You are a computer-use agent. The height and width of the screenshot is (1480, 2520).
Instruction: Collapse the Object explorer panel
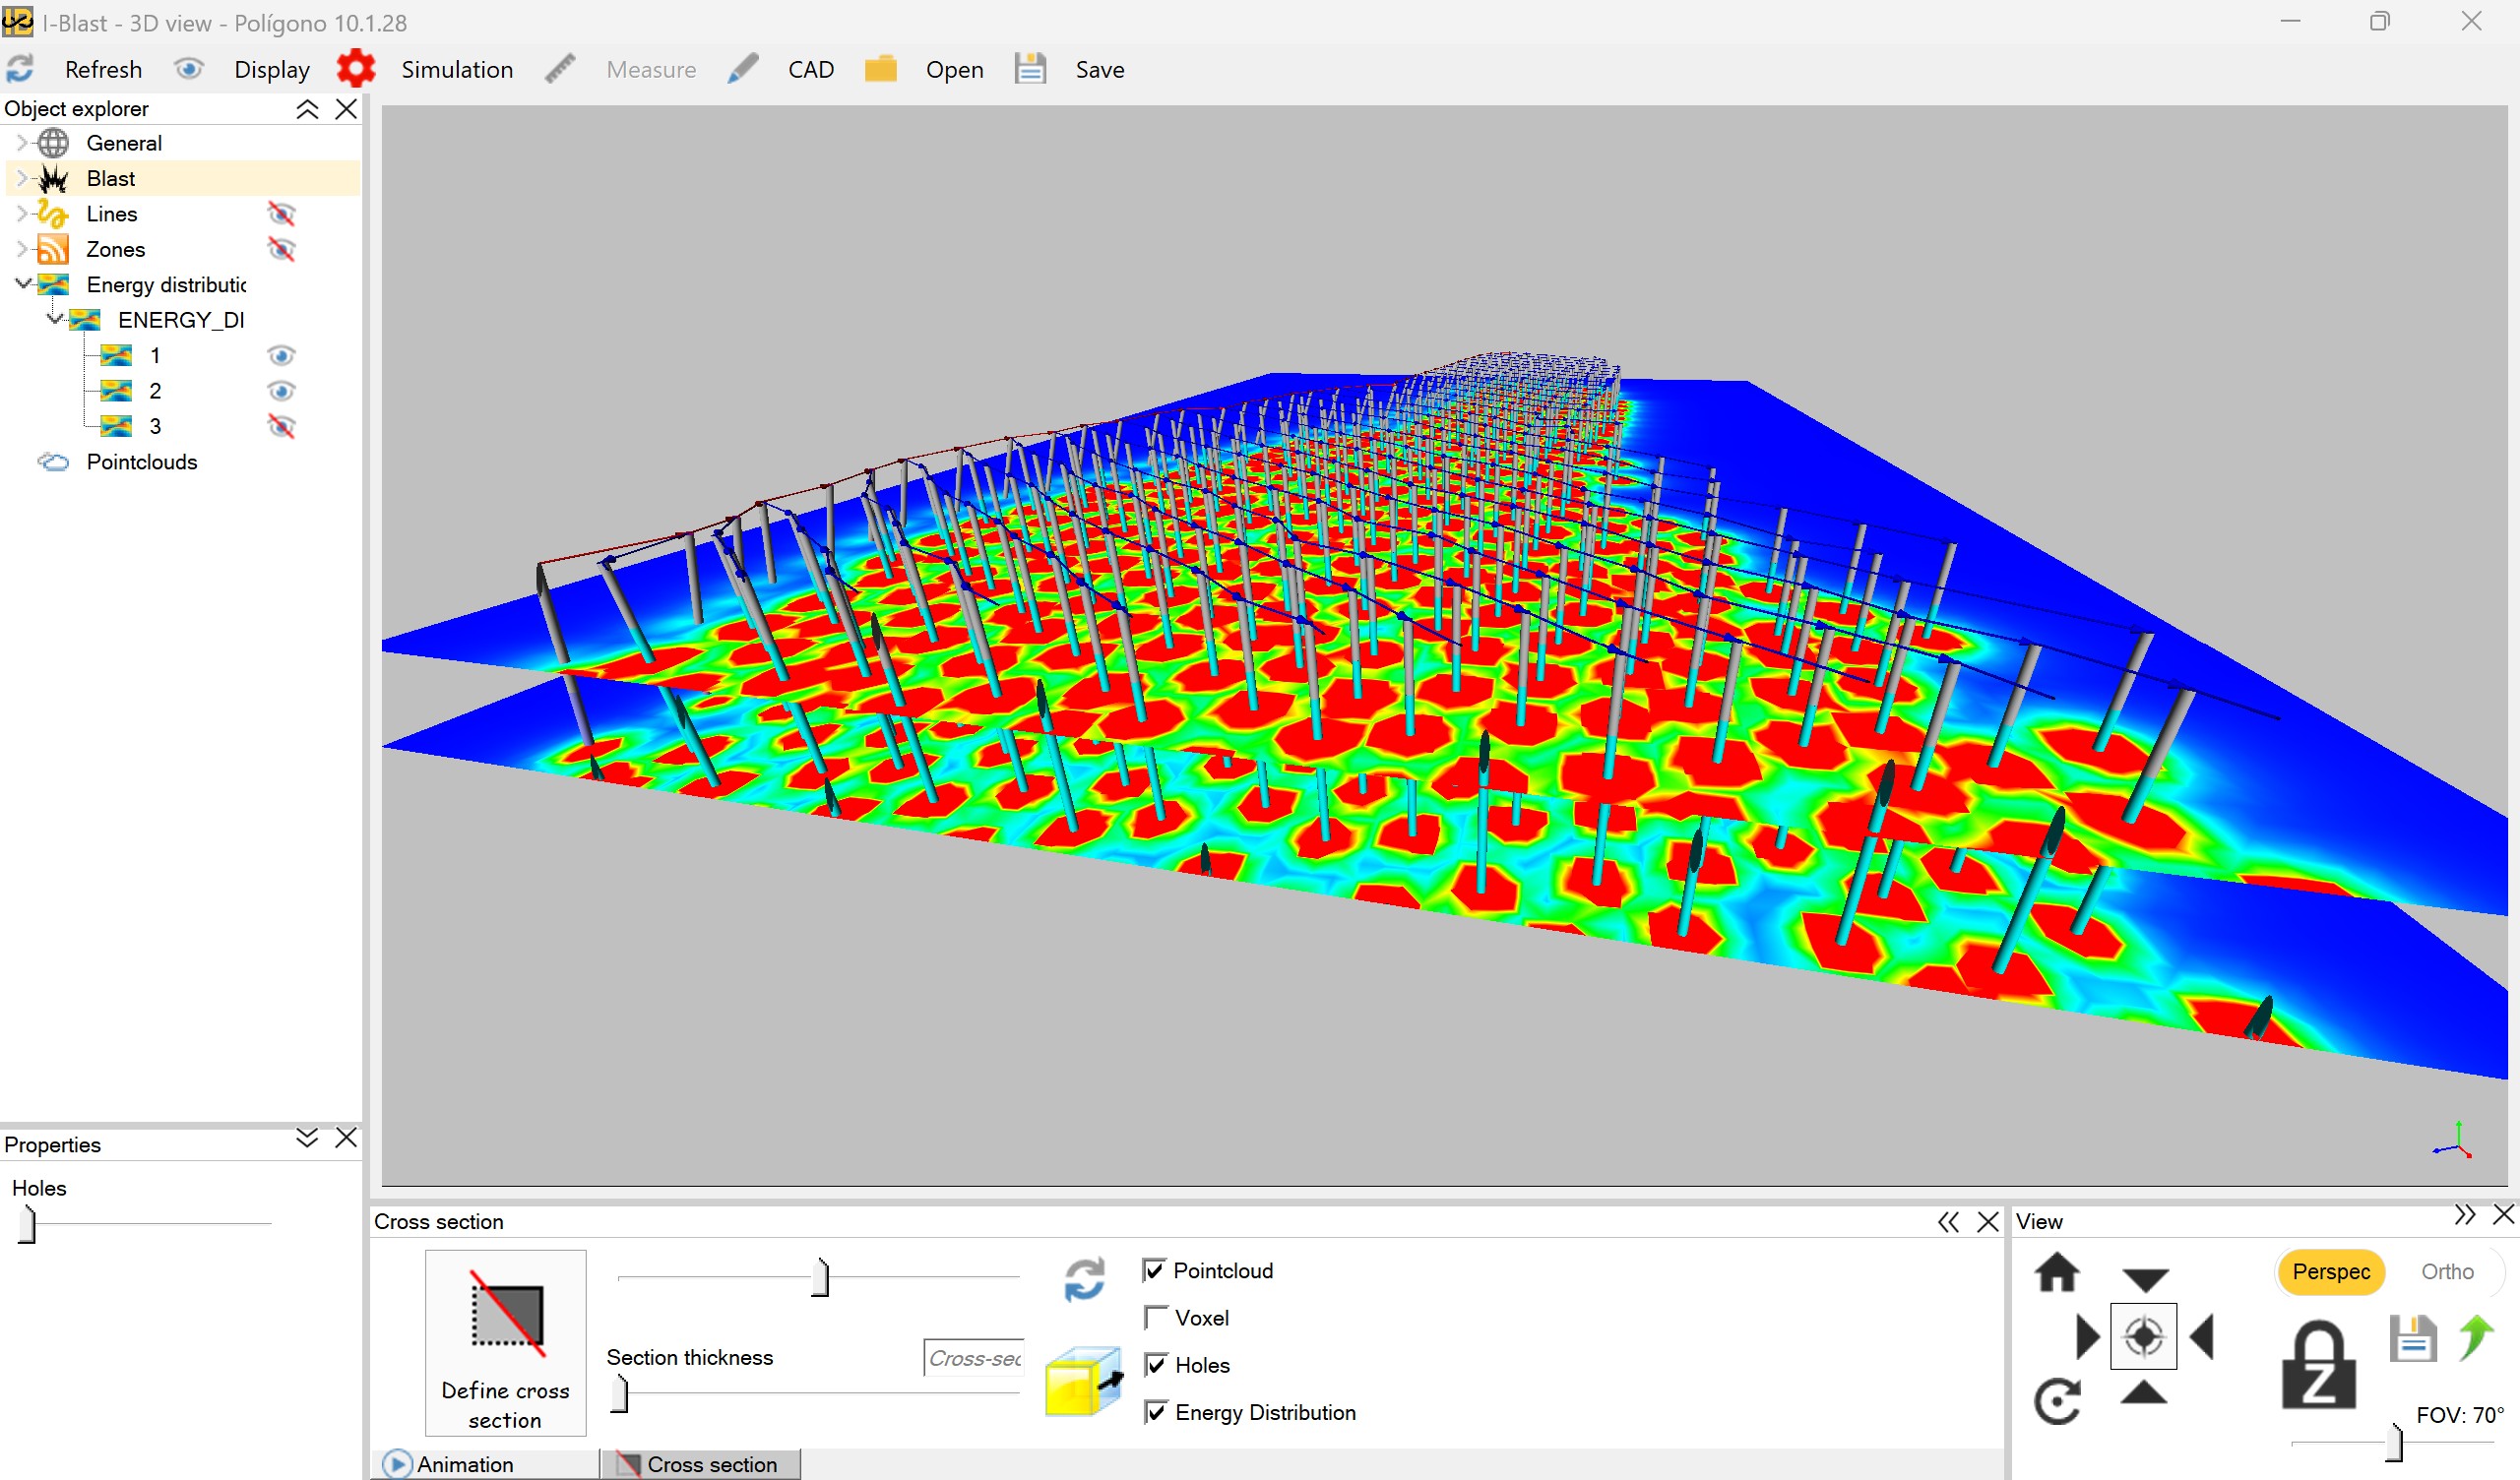coord(307,109)
